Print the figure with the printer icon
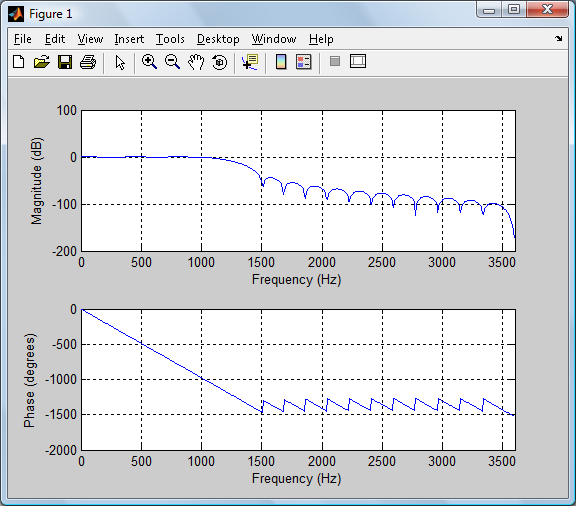The width and height of the screenshot is (576, 506). [88, 62]
